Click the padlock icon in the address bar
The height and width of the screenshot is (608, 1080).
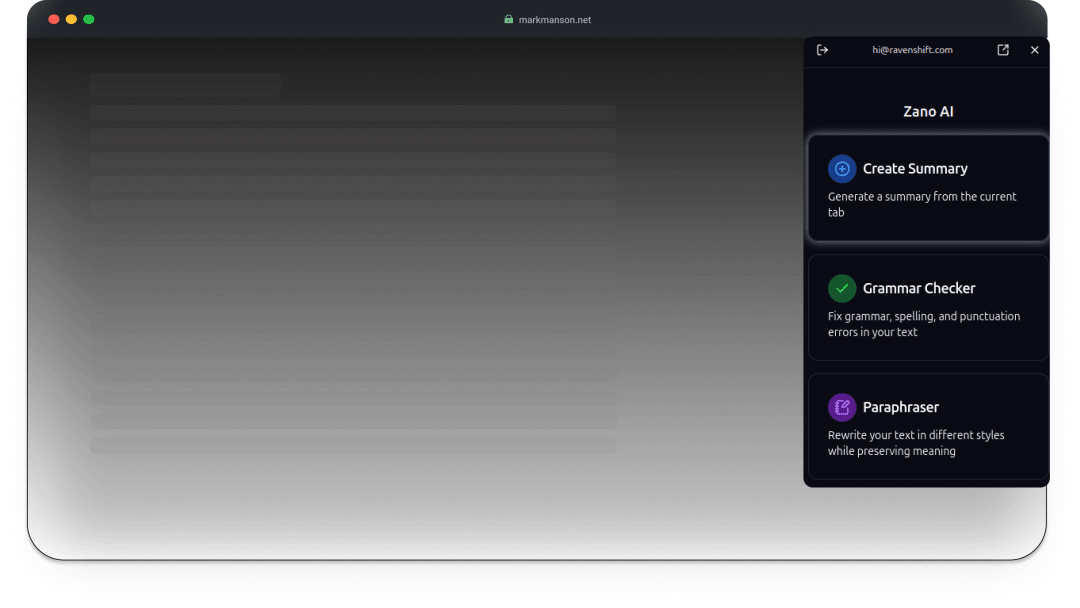509,19
